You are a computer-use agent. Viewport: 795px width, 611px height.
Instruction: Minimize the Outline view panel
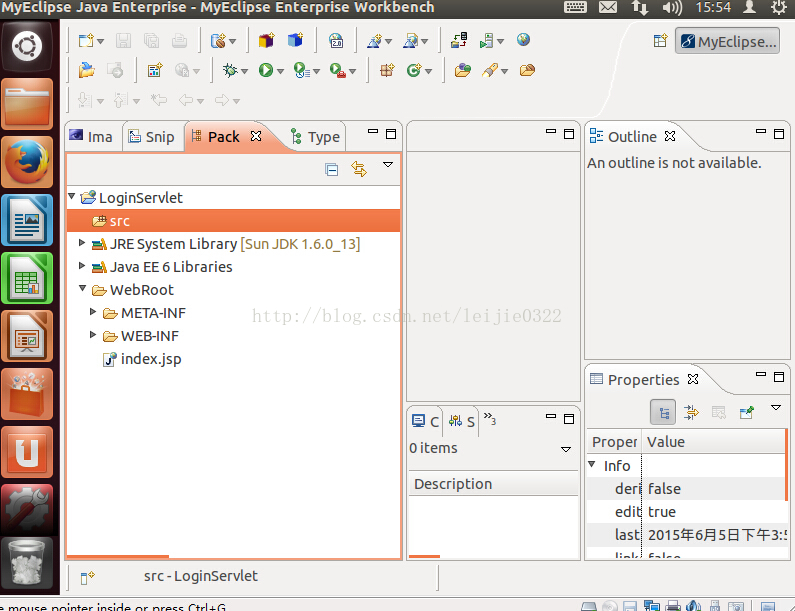761,132
